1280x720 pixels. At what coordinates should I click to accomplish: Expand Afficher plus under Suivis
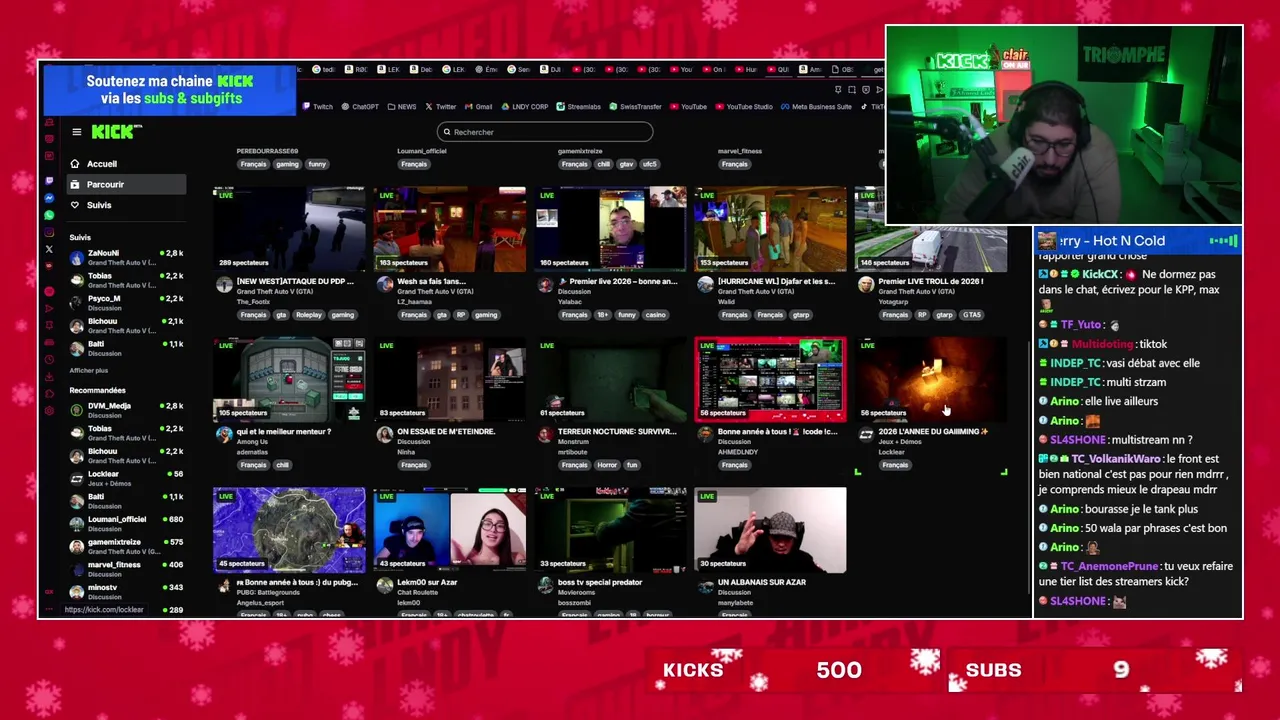click(x=88, y=371)
